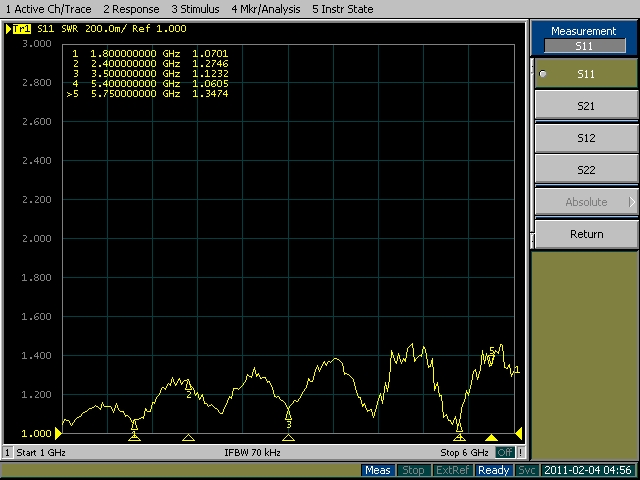Open the 1 Active Ch/Trace menu
The image size is (640, 480).
(x=48, y=9)
